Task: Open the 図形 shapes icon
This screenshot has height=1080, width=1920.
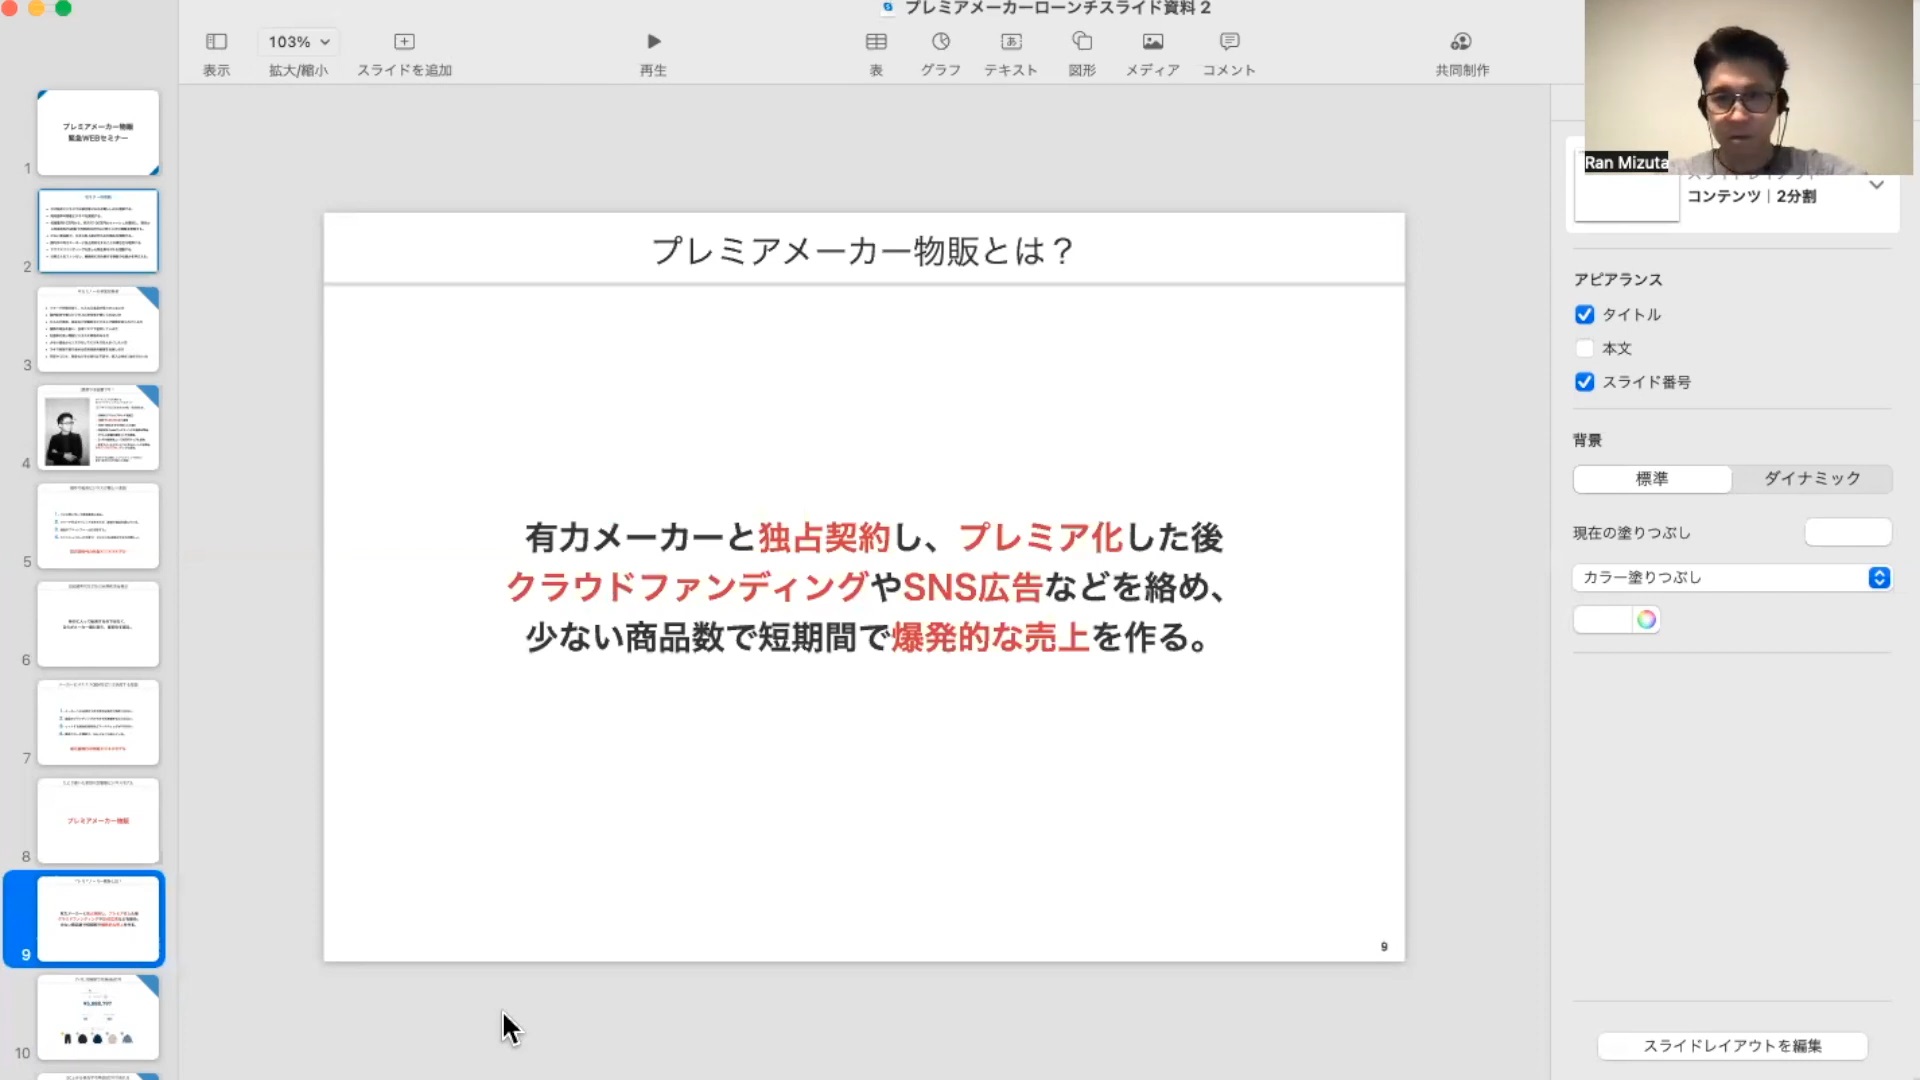Action: coord(1082,41)
